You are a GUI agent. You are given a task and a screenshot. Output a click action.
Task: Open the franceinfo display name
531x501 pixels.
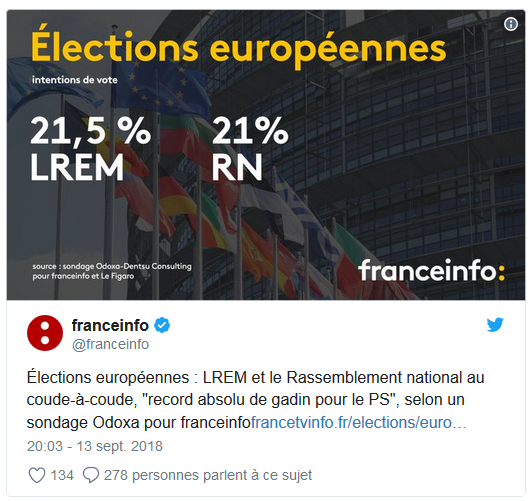[110, 325]
